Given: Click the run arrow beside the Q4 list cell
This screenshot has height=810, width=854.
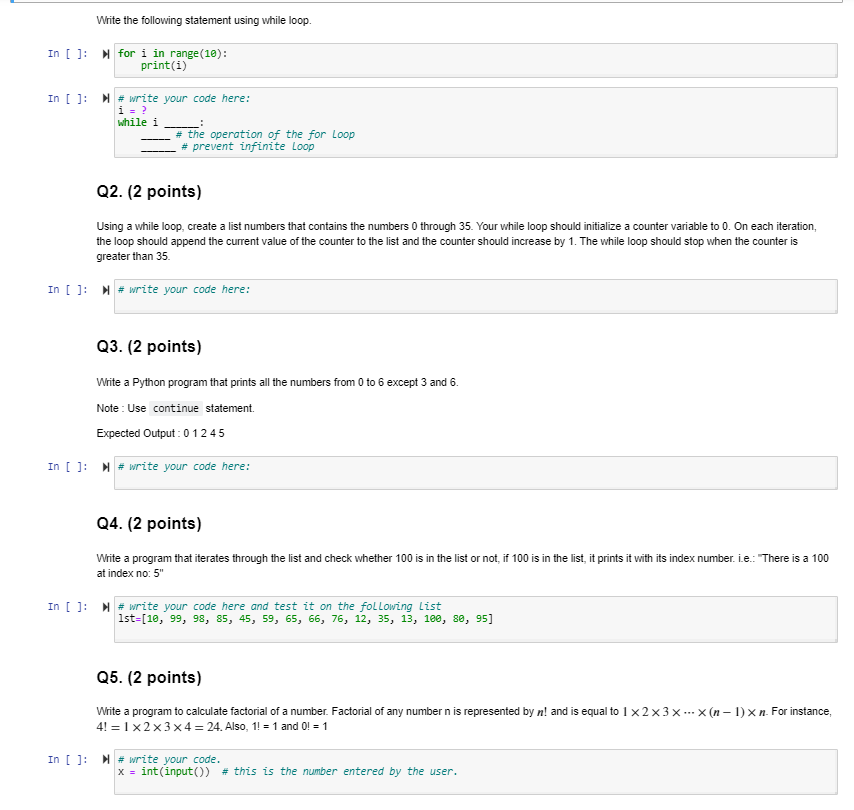Looking at the screenshot, I should pos(105,606).
